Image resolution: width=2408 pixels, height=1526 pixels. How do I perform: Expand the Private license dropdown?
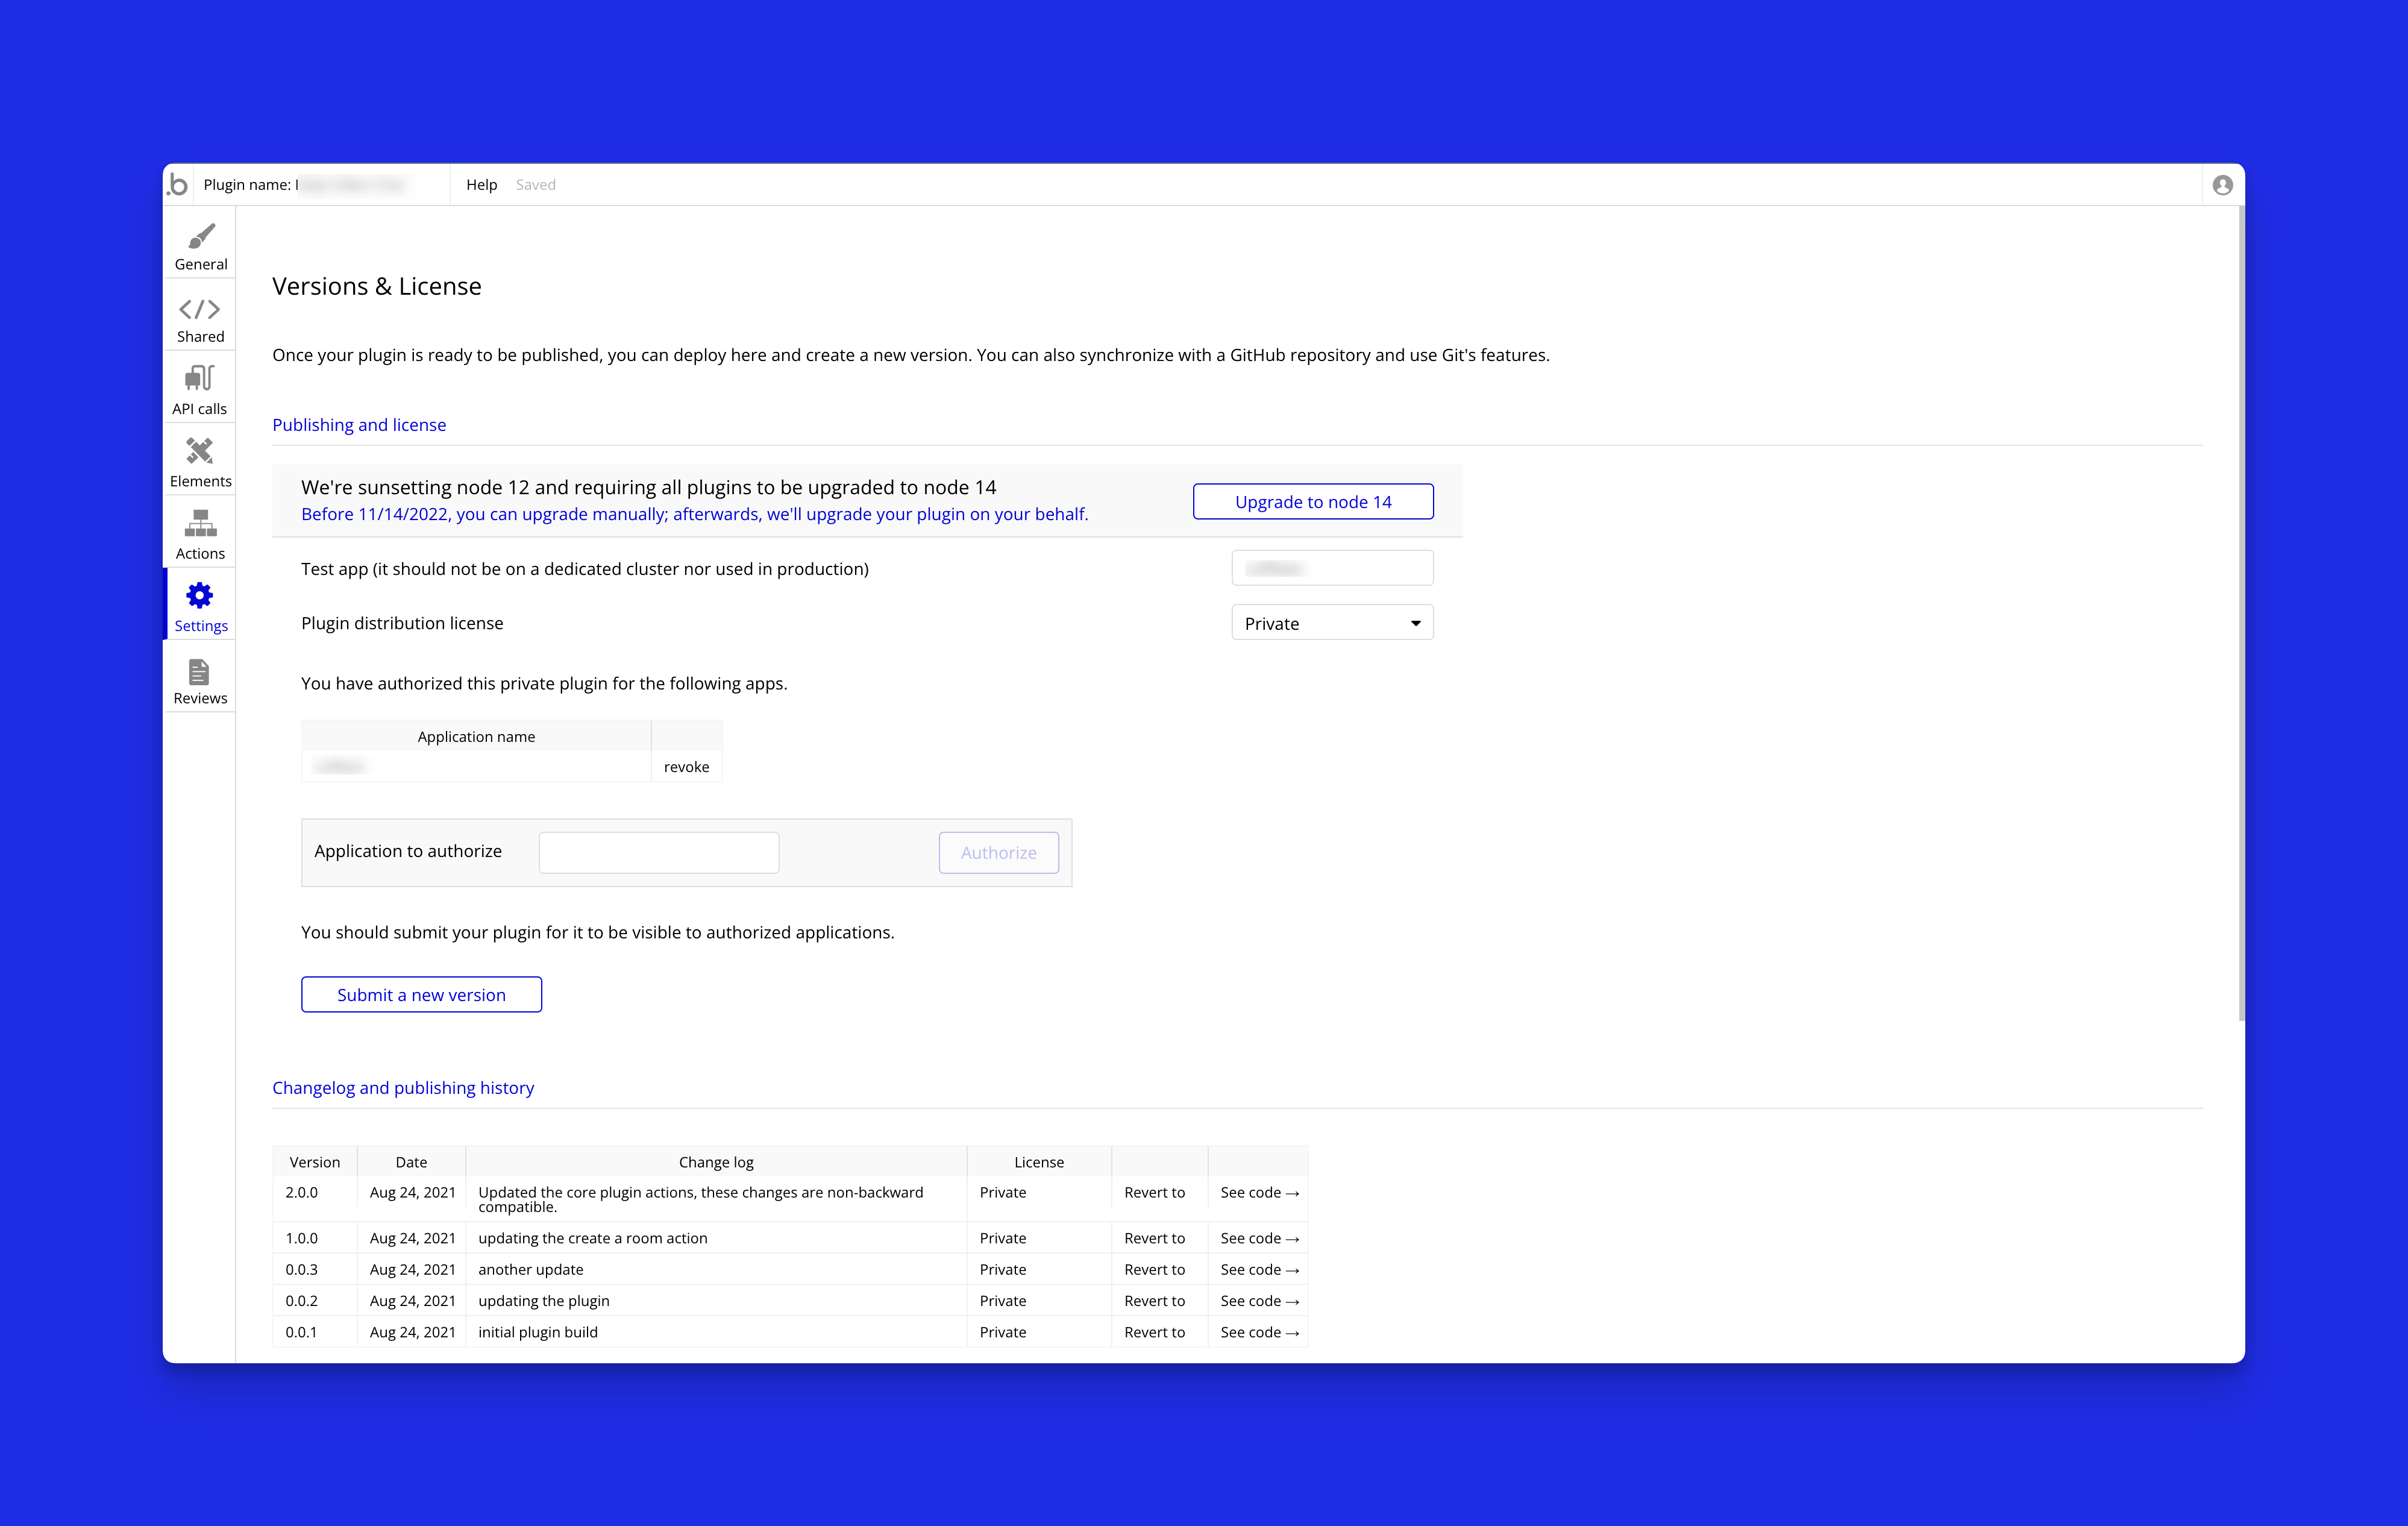coord(1332,623)
